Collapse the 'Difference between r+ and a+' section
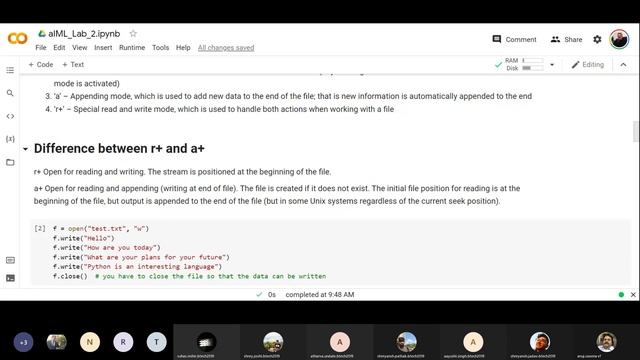This screenshot has height=360, width=640. (x=25, y=149)
